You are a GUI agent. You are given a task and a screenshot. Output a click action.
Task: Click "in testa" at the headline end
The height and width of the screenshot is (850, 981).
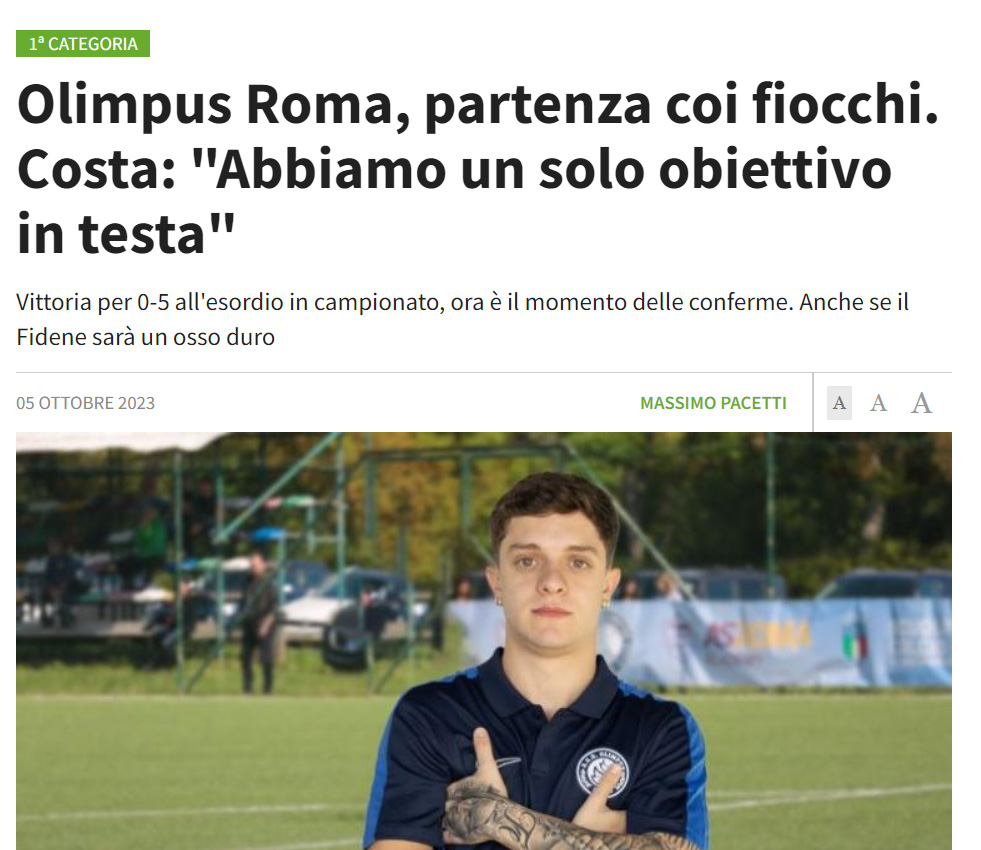(126, 235)
